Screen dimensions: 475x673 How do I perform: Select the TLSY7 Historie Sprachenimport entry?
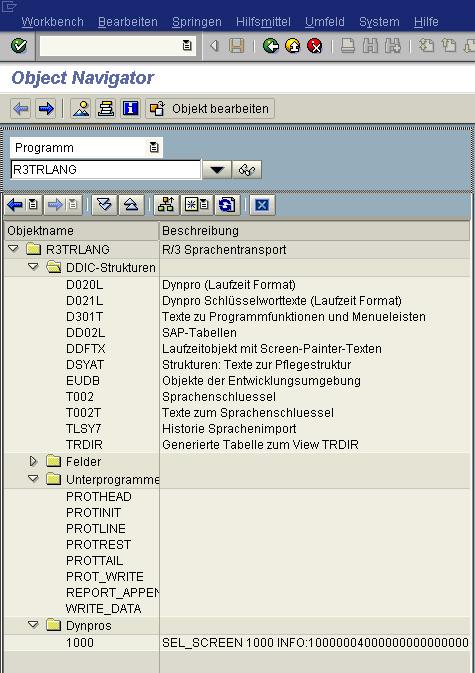tap(84, 429)
